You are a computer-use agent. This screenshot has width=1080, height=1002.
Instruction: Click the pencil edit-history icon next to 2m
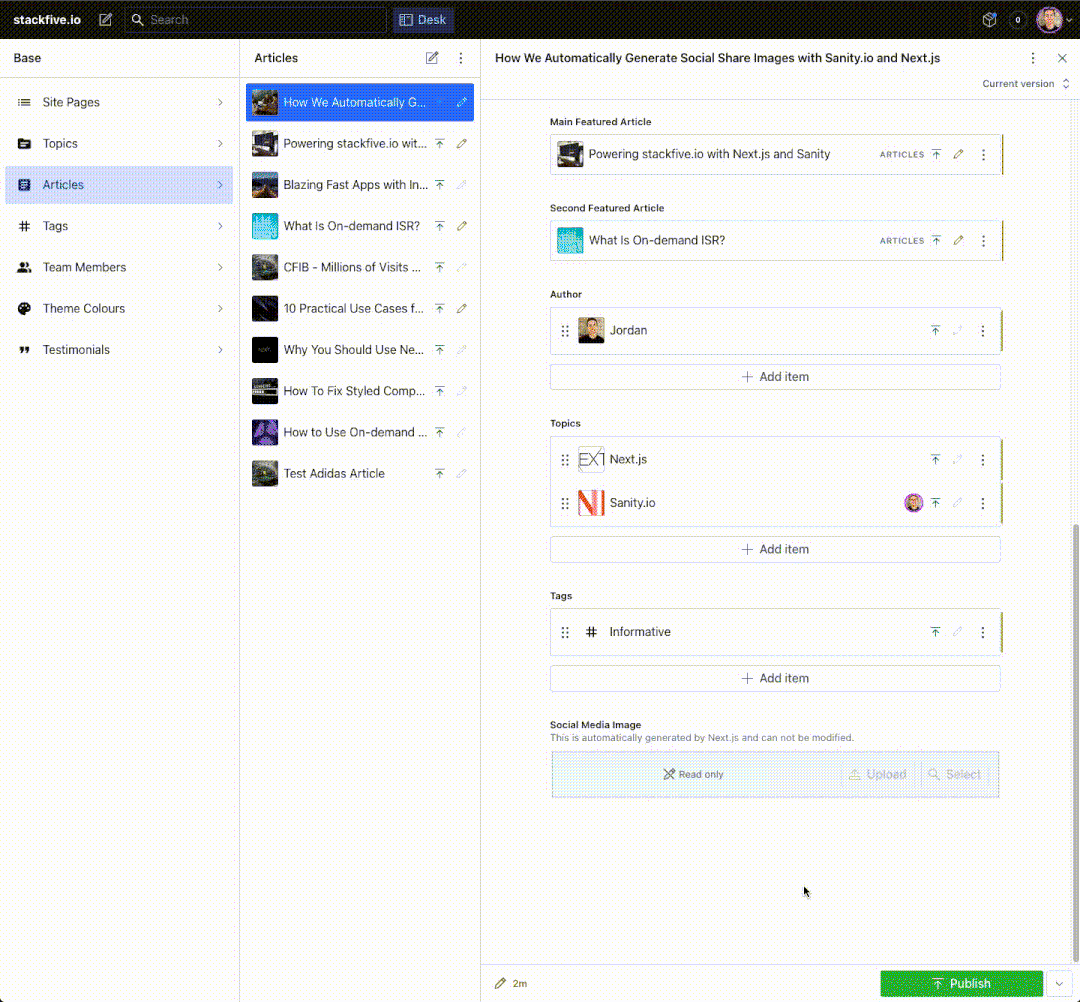point(500,983)
